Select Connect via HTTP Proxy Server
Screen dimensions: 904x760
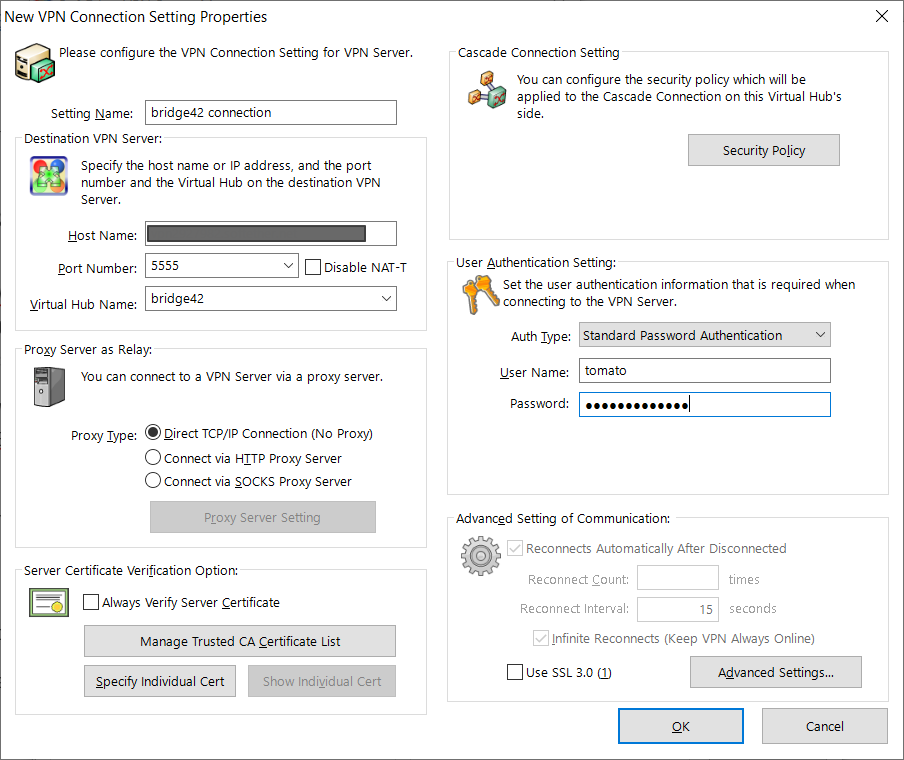click(153, 458)
